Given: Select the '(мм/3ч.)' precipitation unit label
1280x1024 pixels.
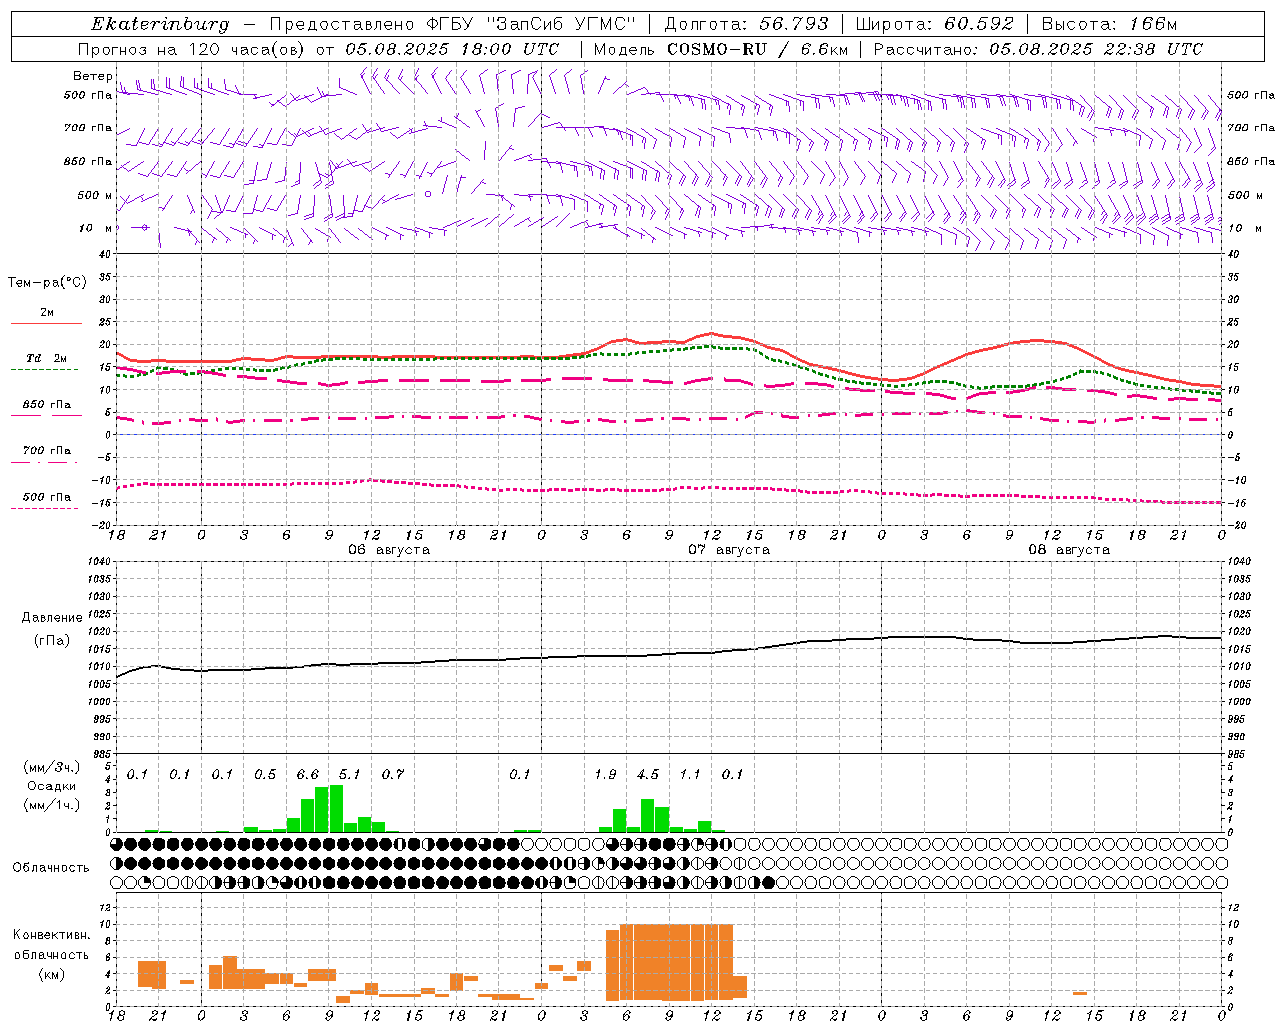Looking at the screenshot, I should pyautogui.click(x=52, y=767).
